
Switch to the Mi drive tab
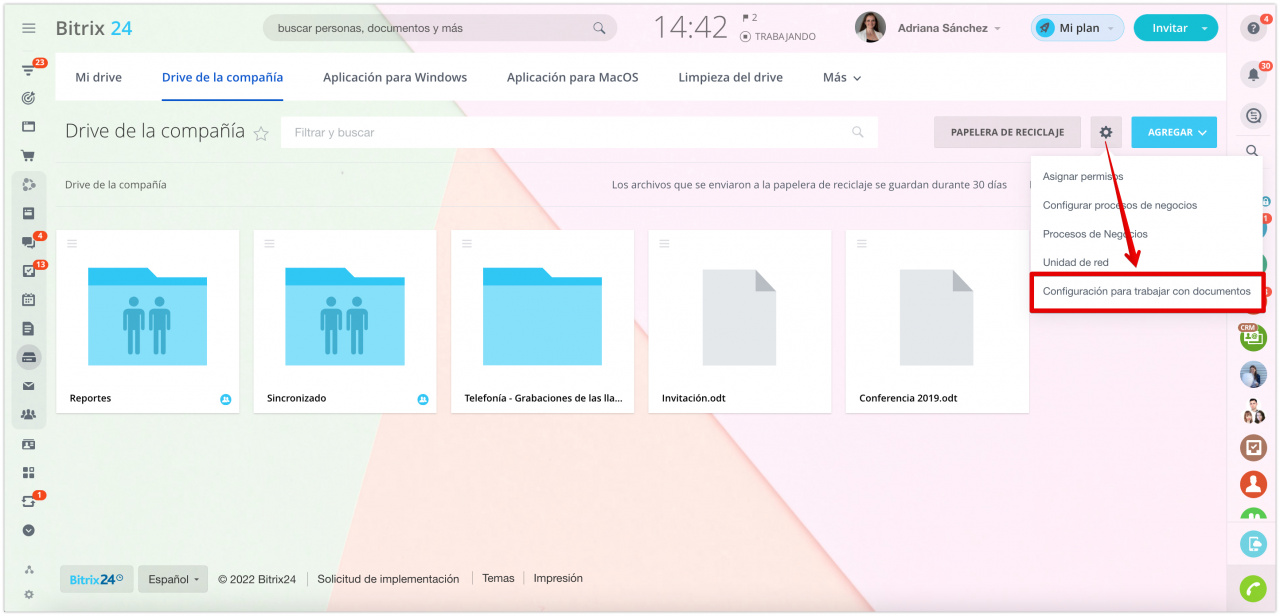tap(99, 77)
